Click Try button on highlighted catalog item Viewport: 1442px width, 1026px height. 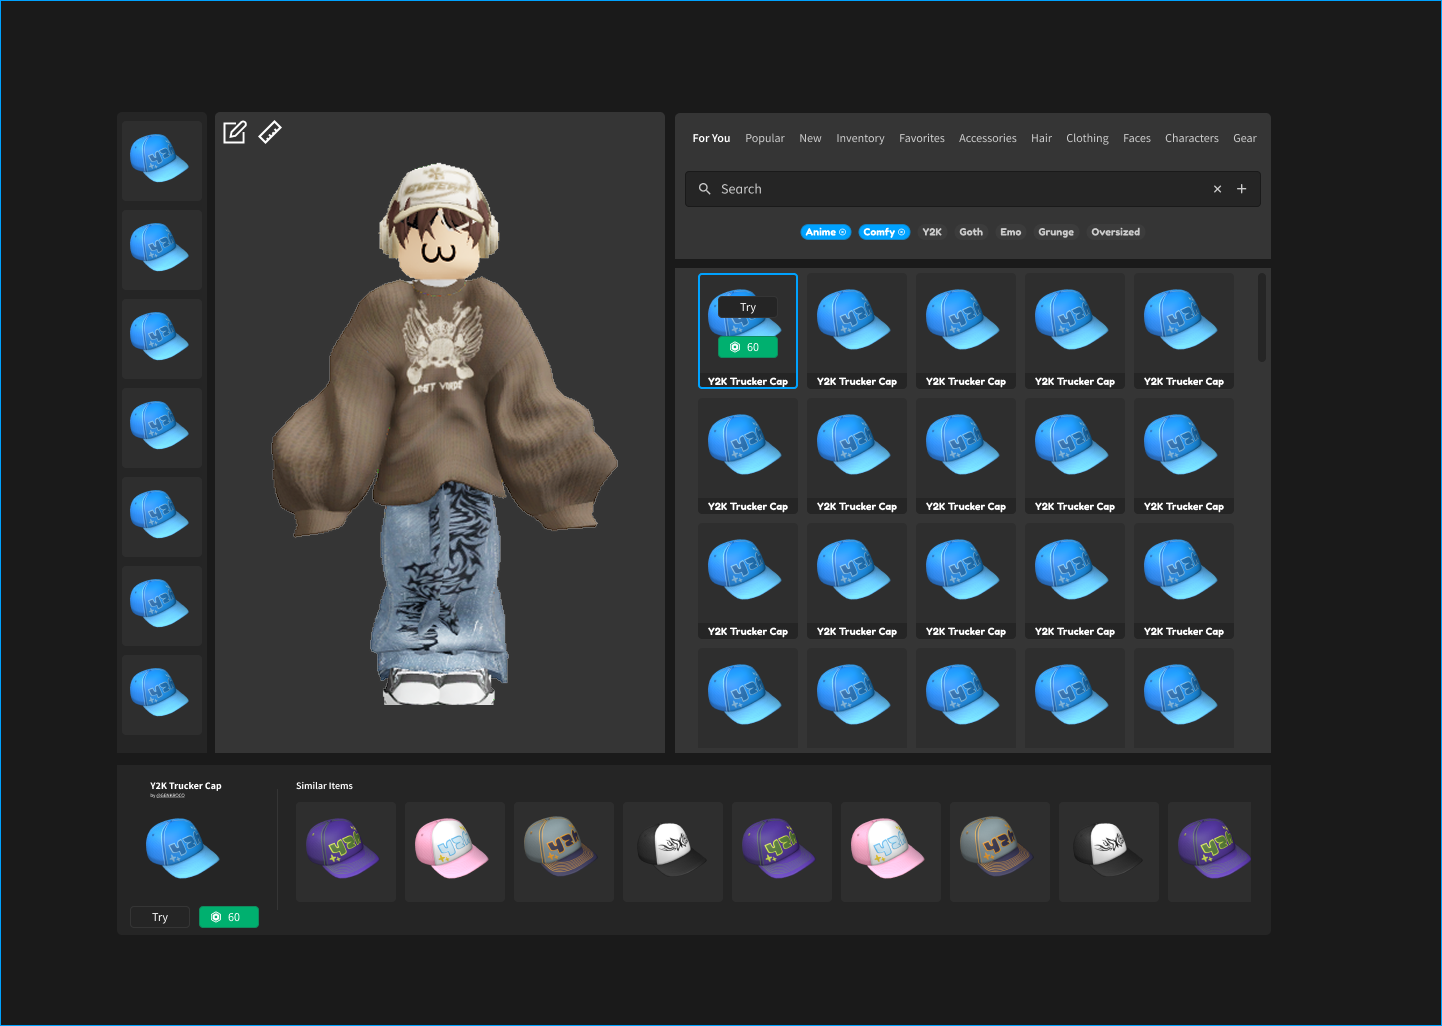[748, 308]
